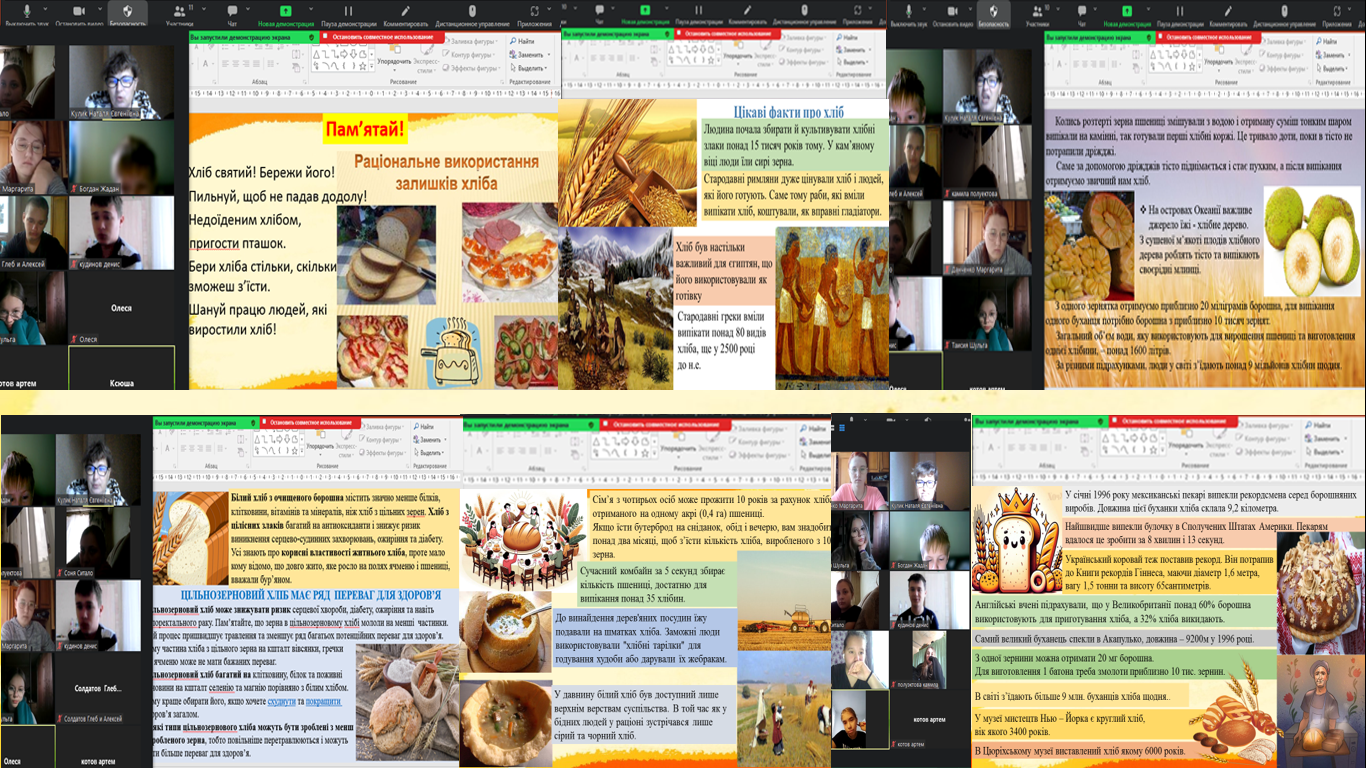Open Эффекты фигуры above Пам'ятай! slide
Viewport: 1366px width, 768px height.
pyautogui.click(x=470, y=69)
